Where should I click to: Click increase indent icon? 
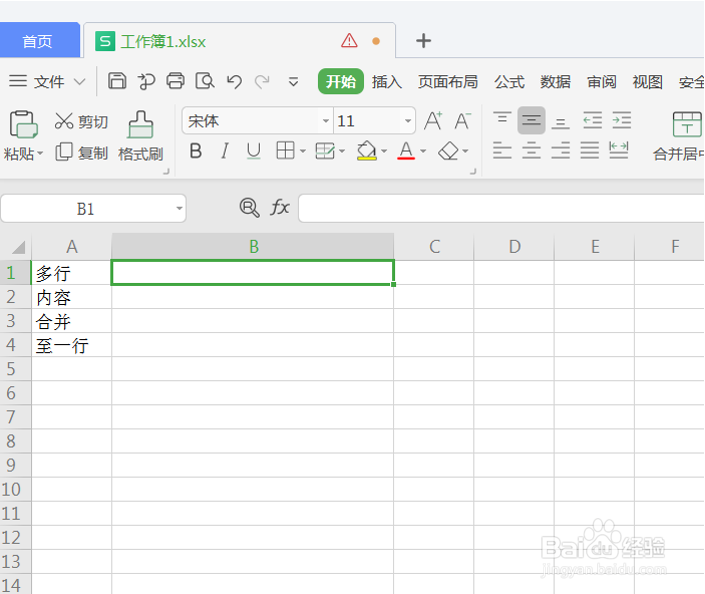click(x=622, y=120)
